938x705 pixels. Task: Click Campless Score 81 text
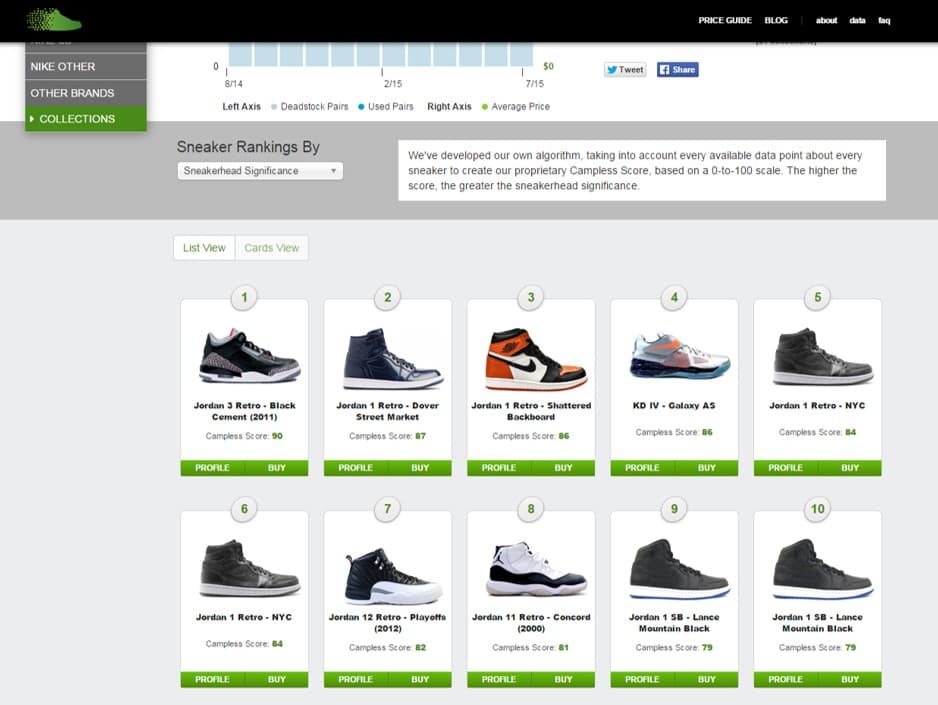pos(531,648)
